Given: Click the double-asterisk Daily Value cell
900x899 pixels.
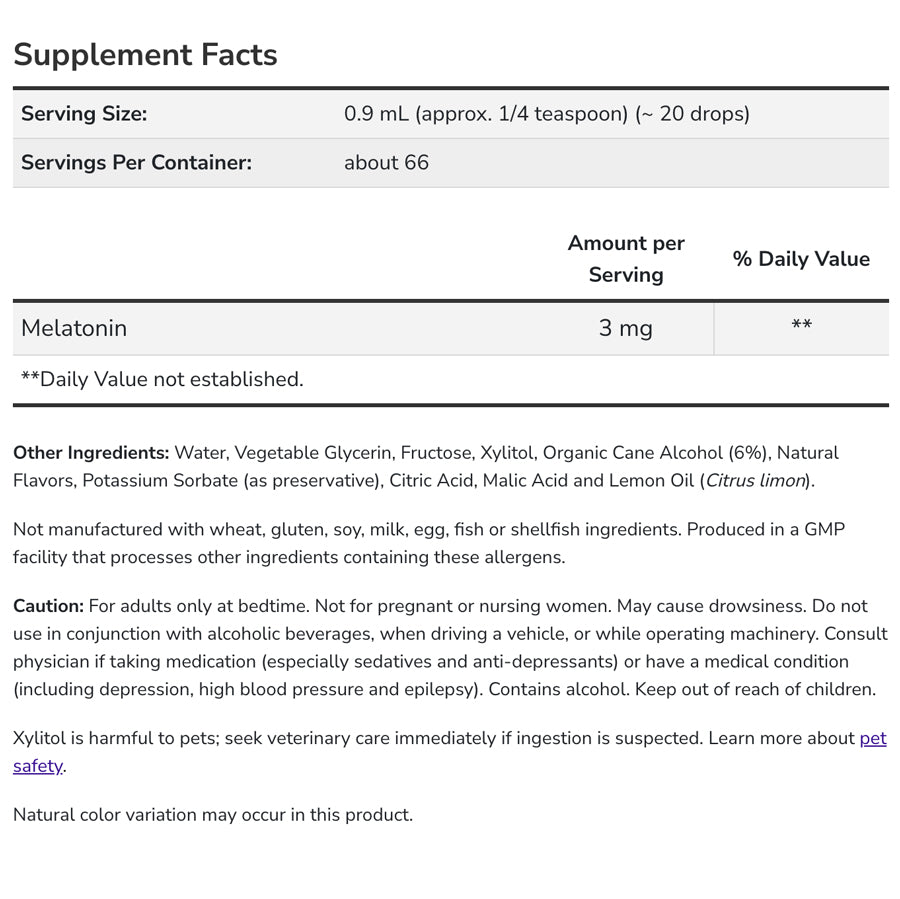Looking at the screenshot, I should [x=801, y=326].
